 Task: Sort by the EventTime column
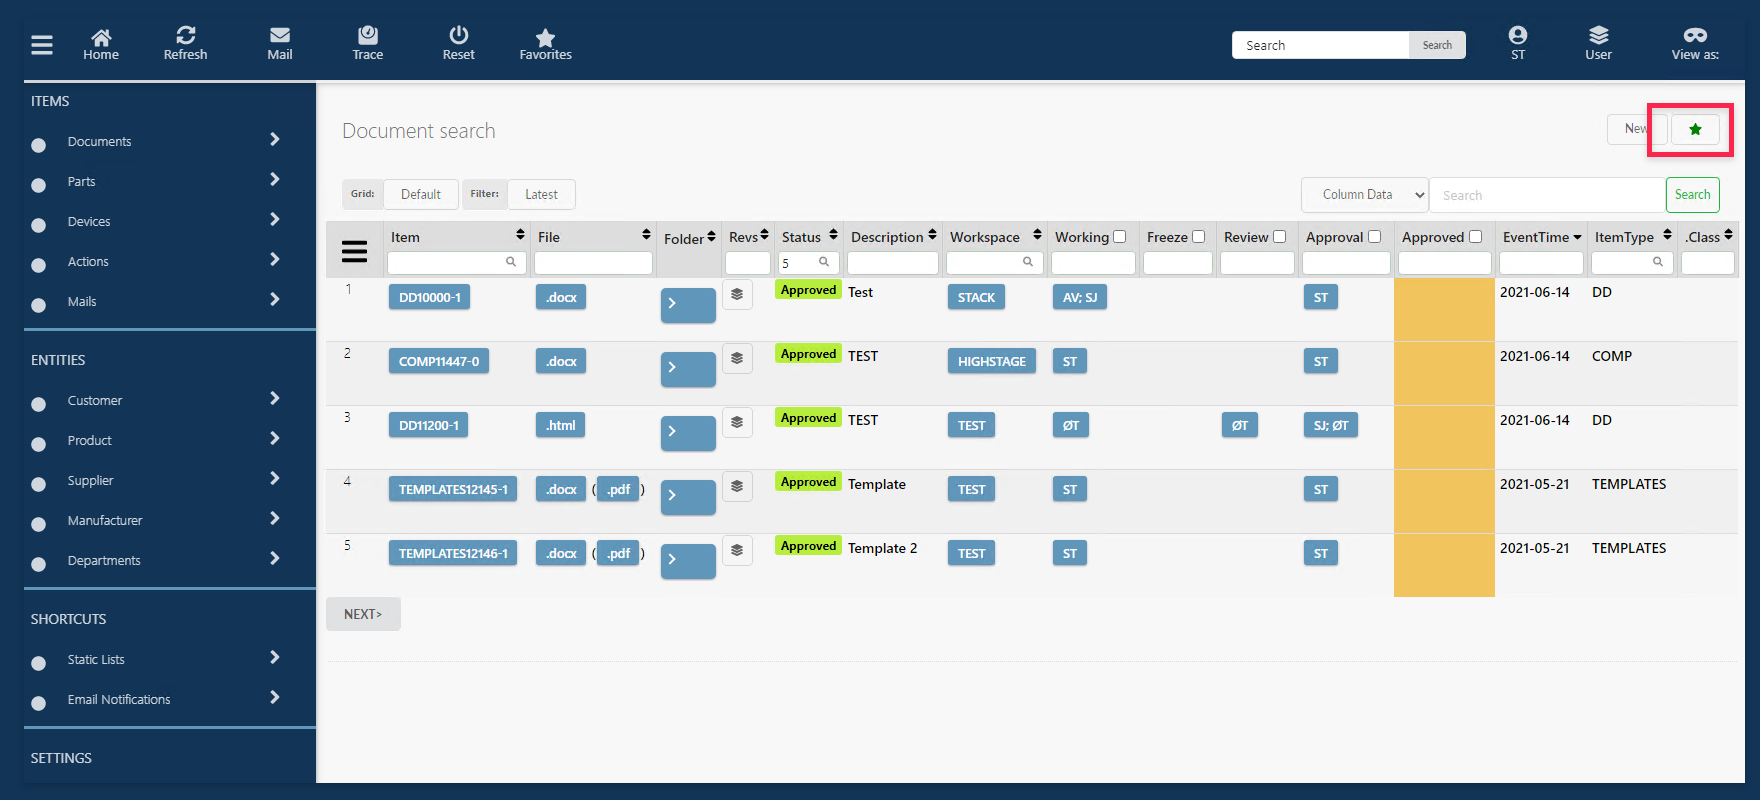pos(1542,237)
